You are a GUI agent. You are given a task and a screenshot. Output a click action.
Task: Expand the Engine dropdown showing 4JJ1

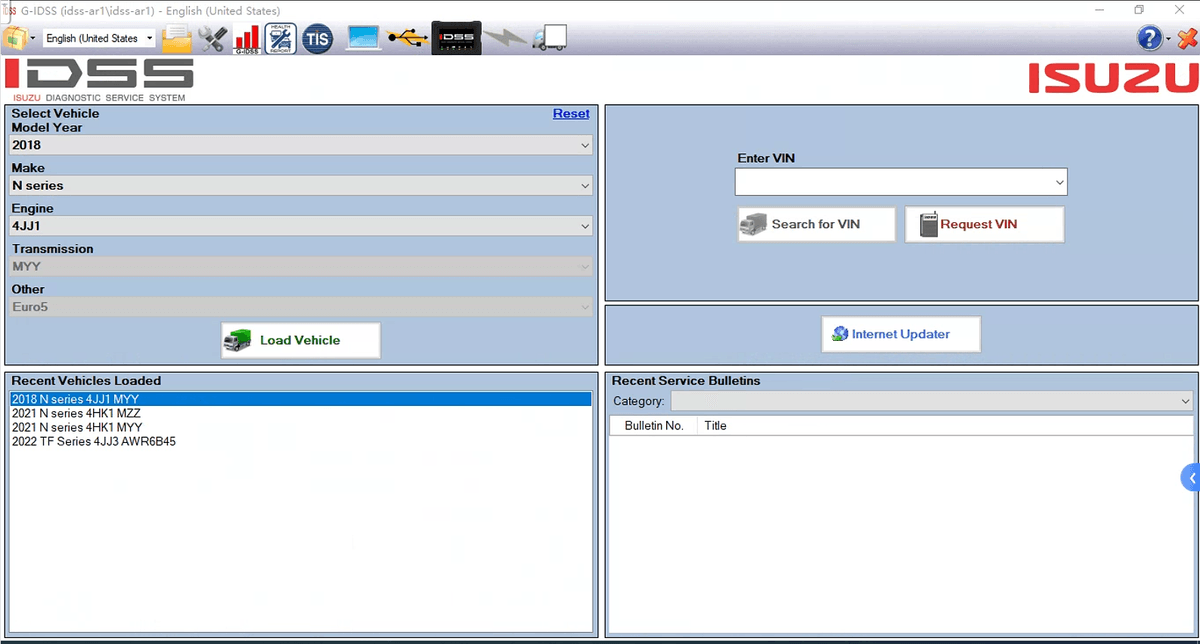pyautogui.click(x=301, y=227)
